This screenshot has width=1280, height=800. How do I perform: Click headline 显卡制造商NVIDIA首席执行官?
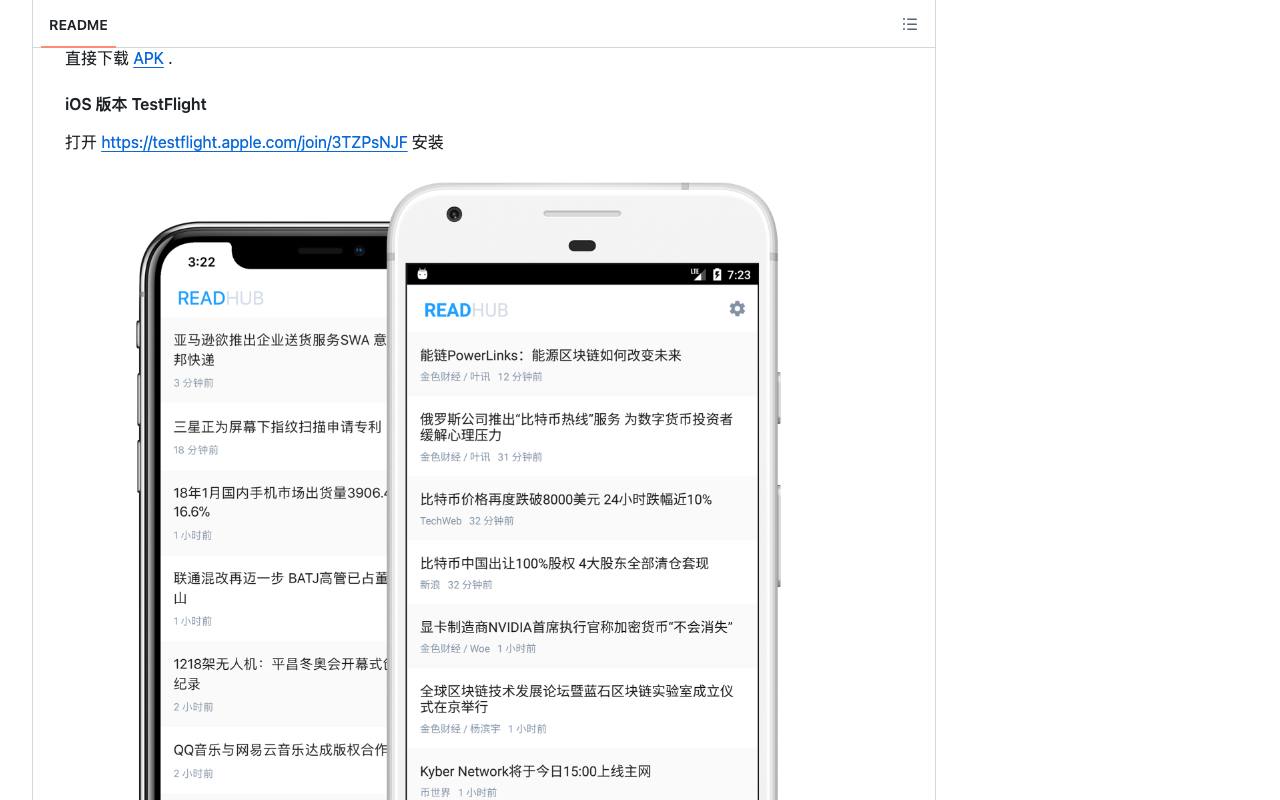click(x=576, y=627)
